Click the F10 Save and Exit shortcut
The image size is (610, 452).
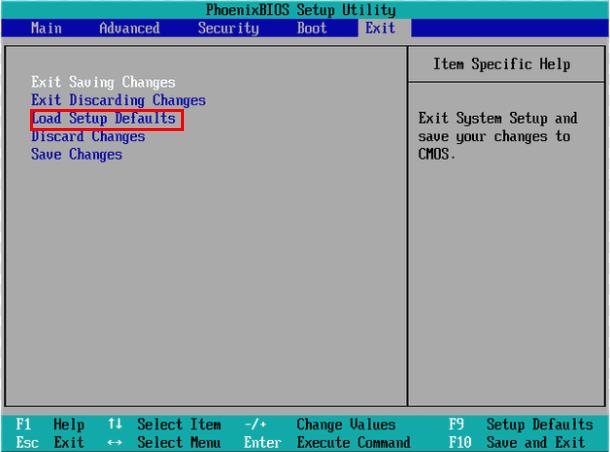point(520,442)
